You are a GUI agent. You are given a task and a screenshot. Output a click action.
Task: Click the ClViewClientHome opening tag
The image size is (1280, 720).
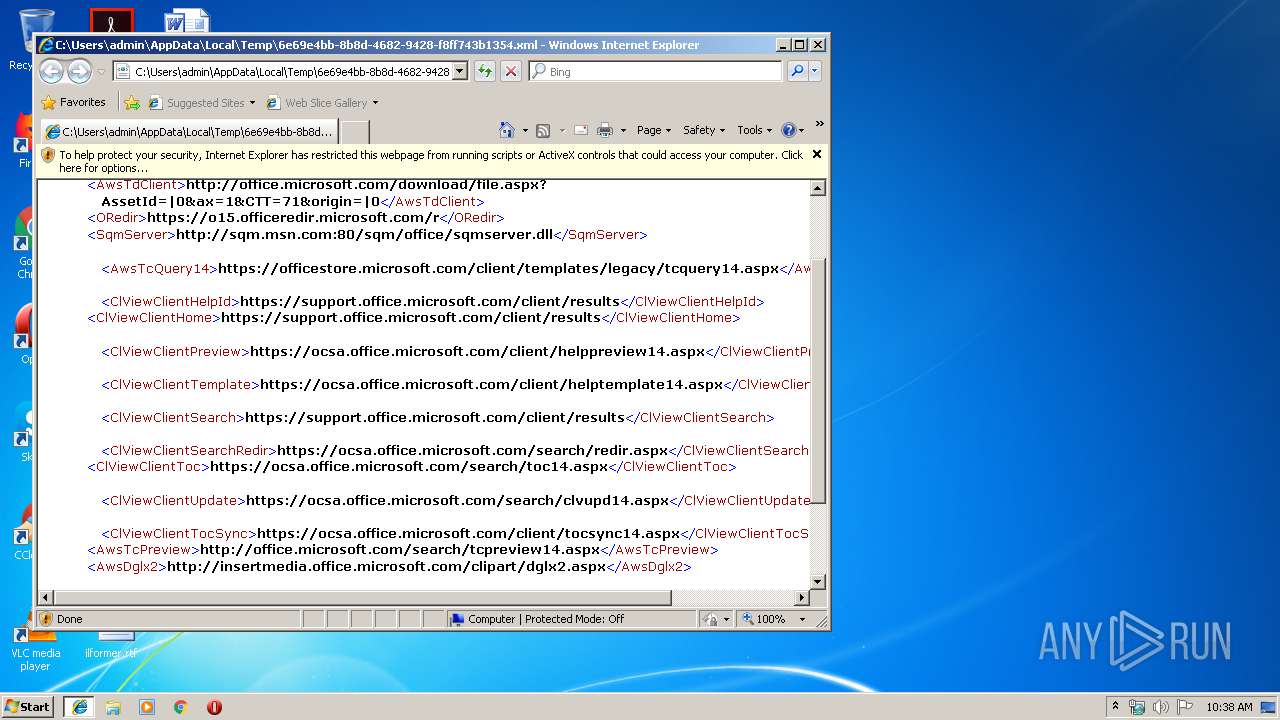click(x=154, y=318)
